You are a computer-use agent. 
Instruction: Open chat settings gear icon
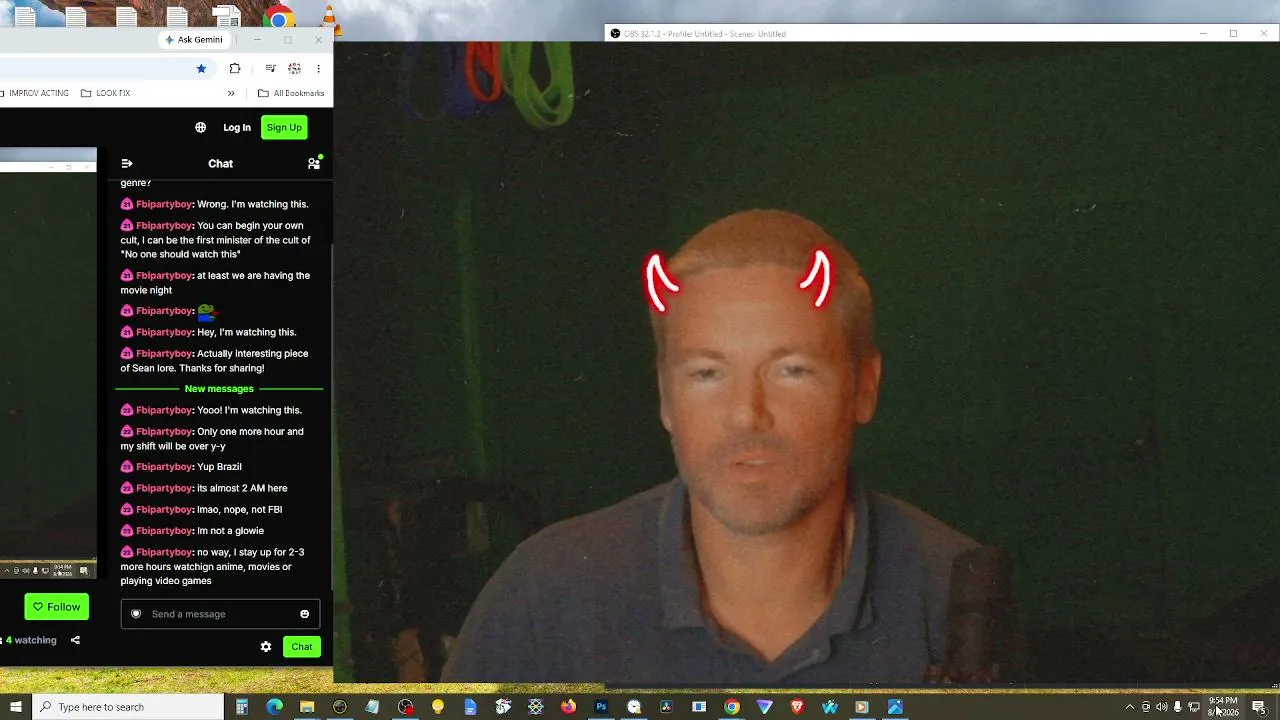pyautogui.click(x=266, y=647)
